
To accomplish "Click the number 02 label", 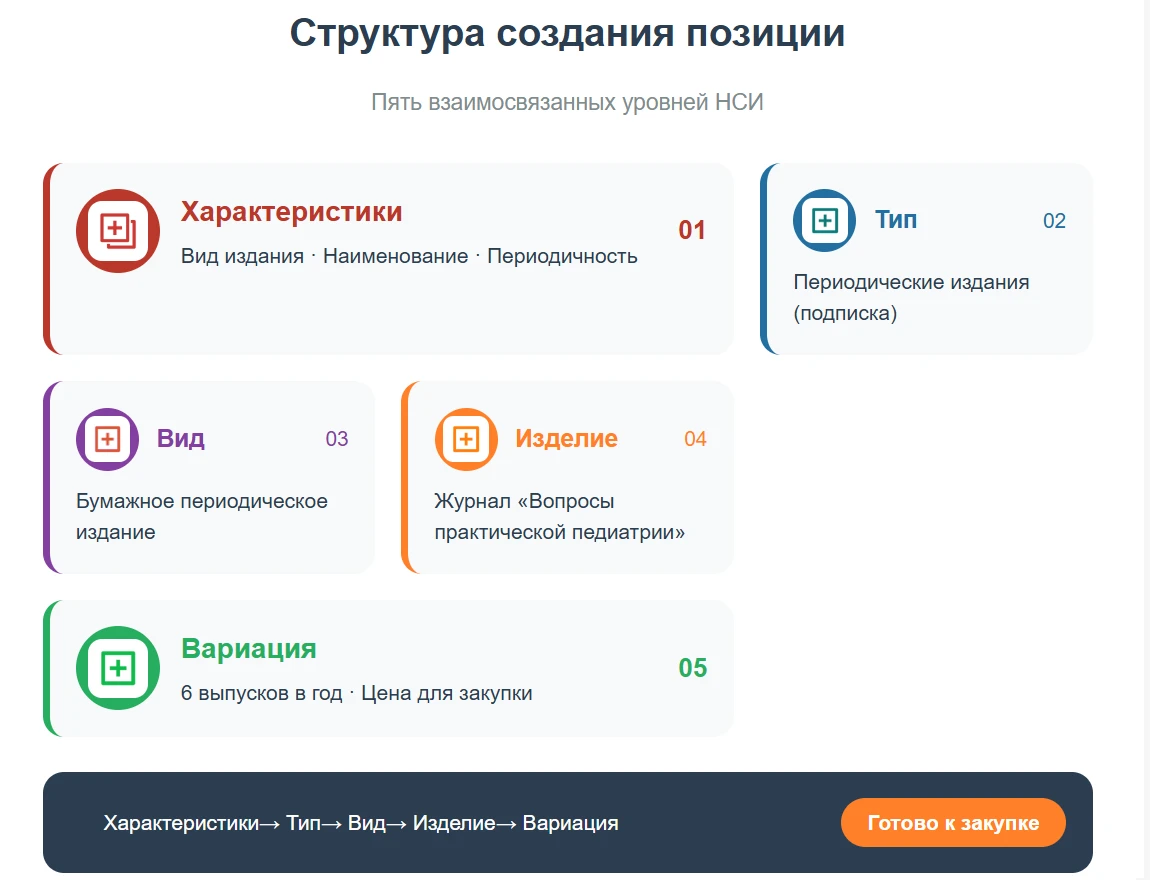I will tap(1054, 221).
